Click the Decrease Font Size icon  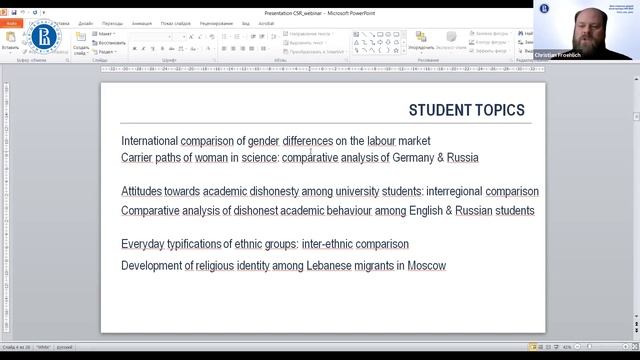pos(200,37)
